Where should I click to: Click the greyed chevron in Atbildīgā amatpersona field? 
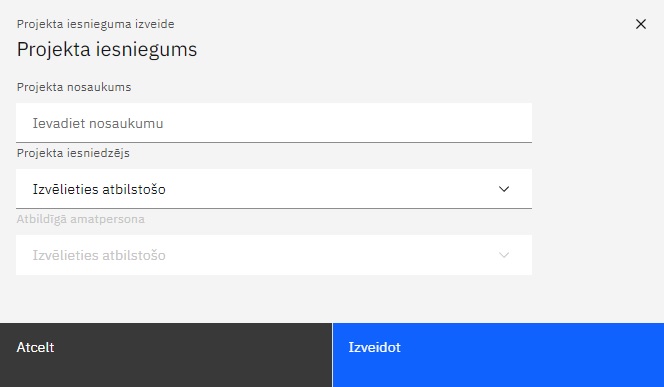pyautogui.click(x=504, y=255)
